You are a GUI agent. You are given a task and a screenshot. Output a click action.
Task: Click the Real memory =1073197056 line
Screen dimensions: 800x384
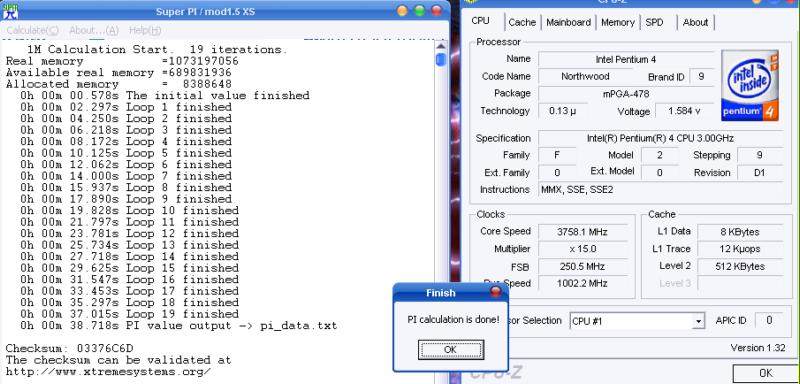pos(122,61)
